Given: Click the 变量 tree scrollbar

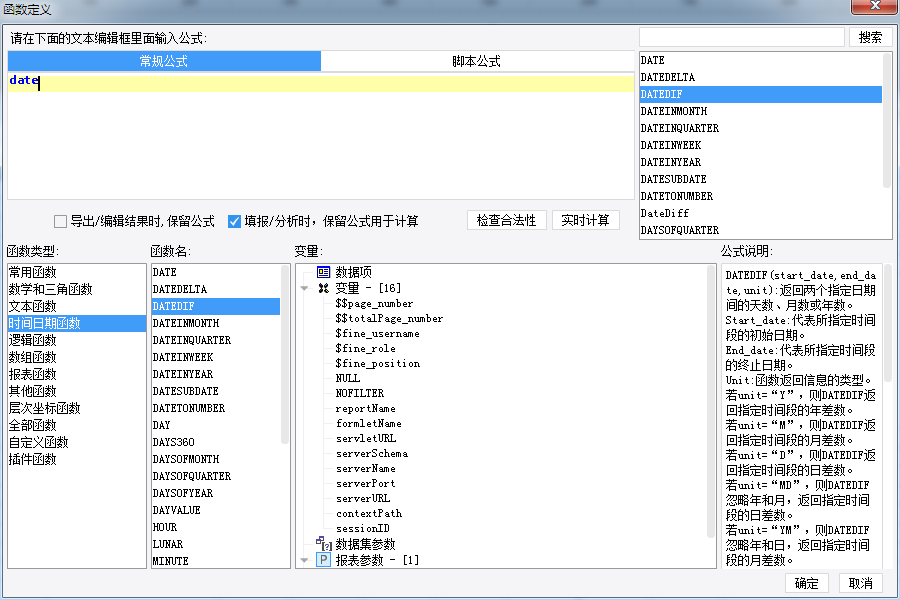Looking at the screenshot, I should point(711,401).
